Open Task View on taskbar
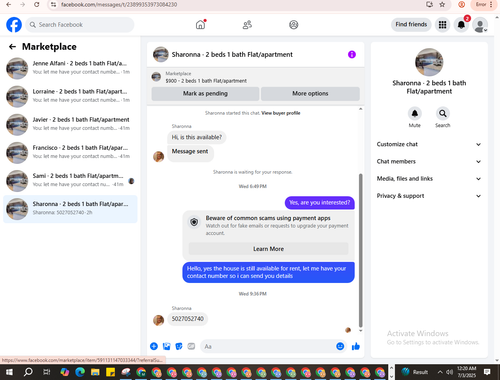 point(47,372)
